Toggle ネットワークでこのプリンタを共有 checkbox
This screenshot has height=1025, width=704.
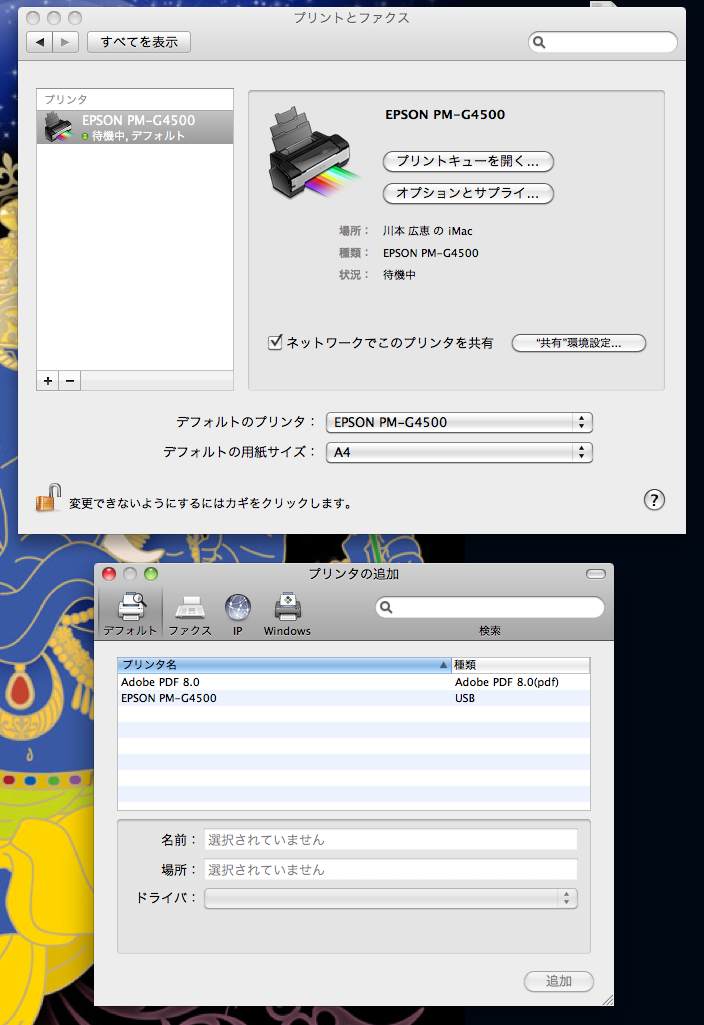(x=275, y=343)
